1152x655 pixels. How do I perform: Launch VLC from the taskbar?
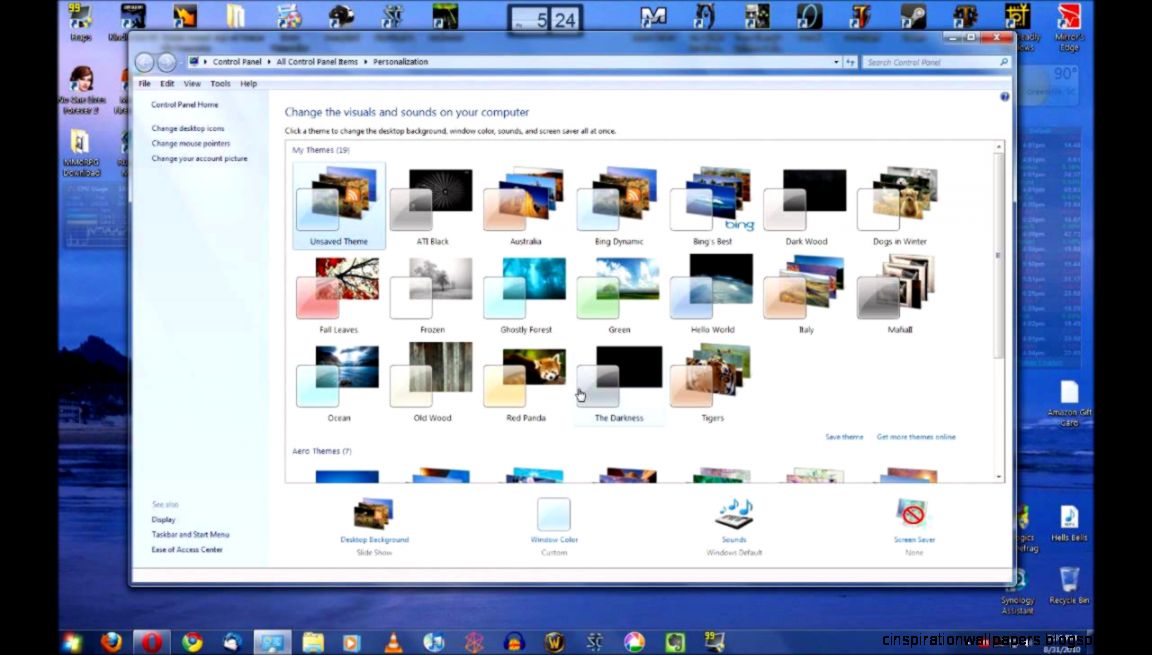click(394, 641)
